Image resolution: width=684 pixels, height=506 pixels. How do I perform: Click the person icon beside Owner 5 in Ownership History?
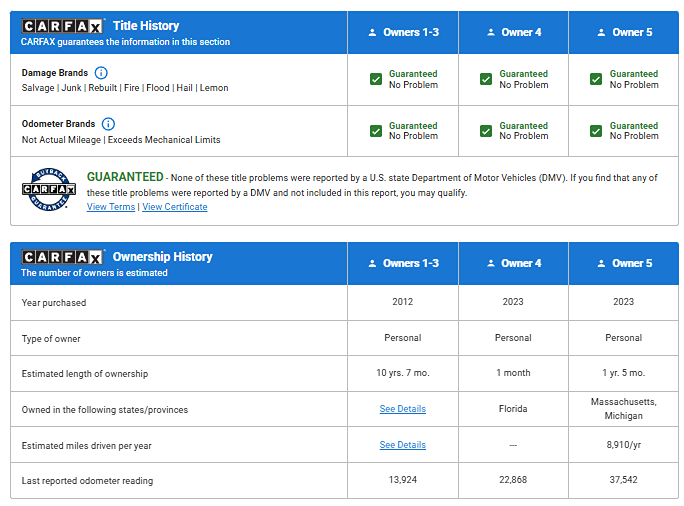tap(601, 263)
